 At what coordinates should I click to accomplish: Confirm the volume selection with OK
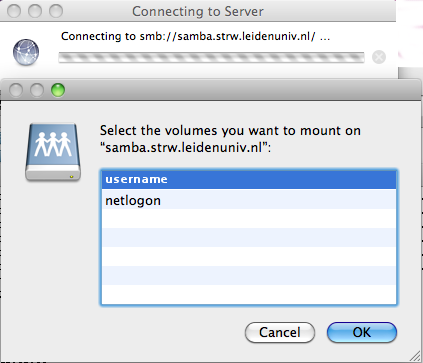[x=362, y=333]
